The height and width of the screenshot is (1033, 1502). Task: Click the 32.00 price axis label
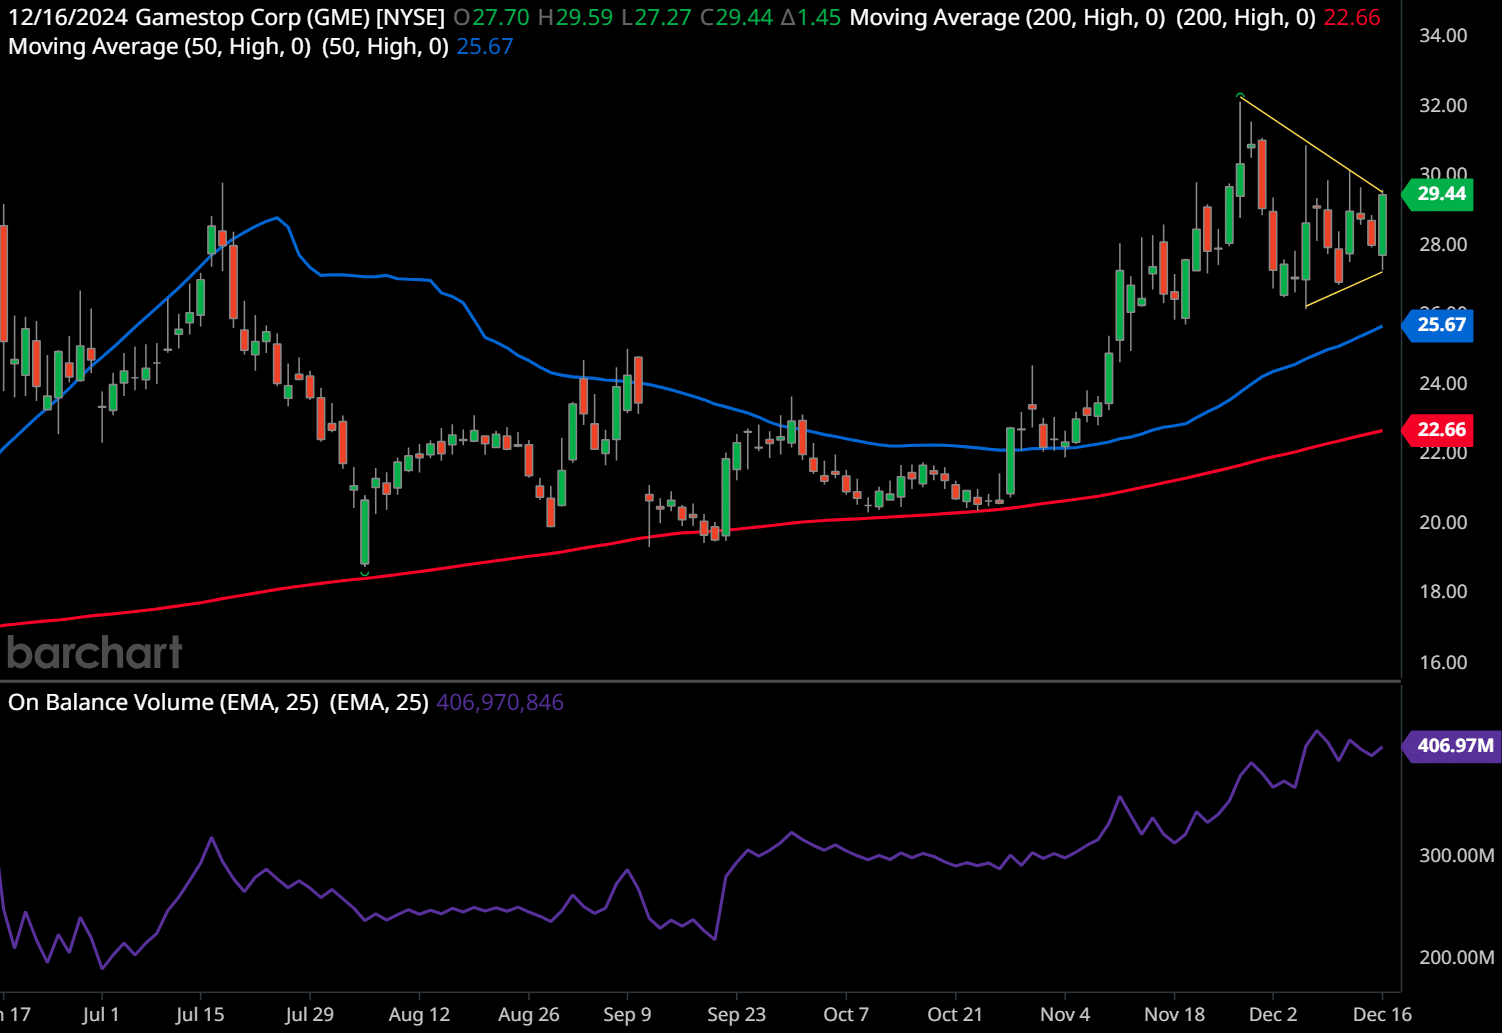[x=1443, y=105]
